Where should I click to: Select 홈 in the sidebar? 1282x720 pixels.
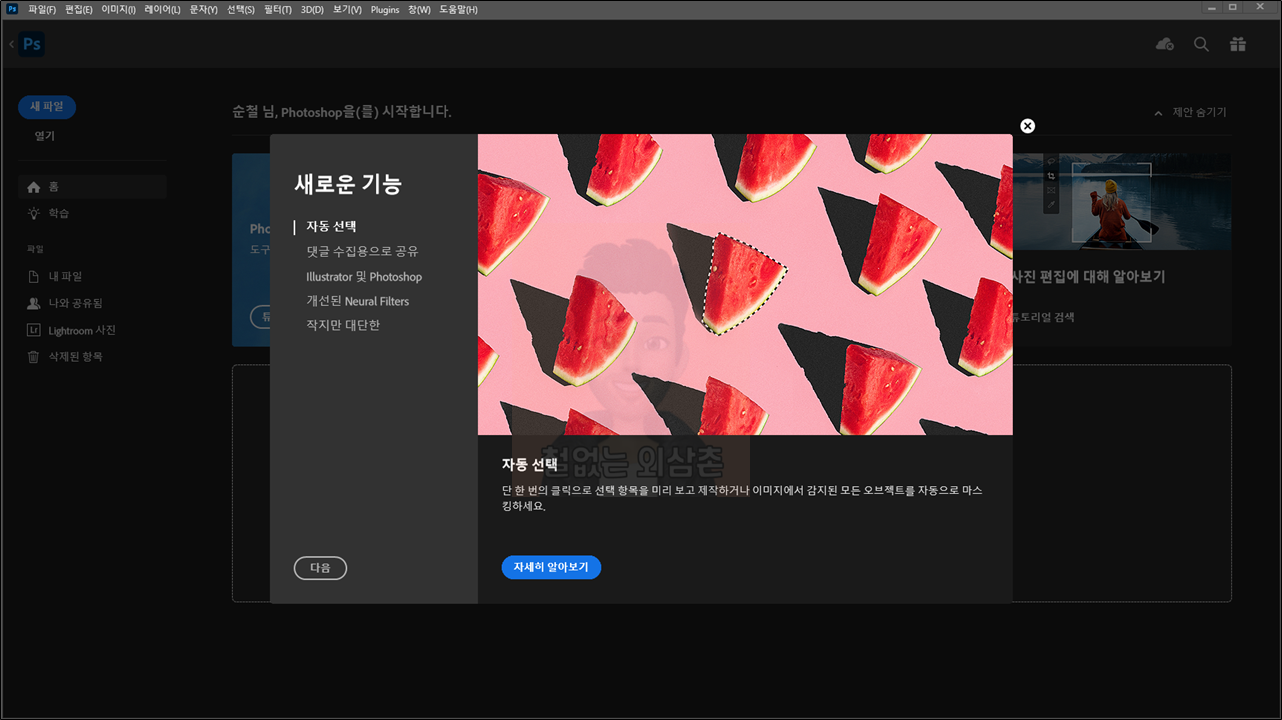(92, 187)
